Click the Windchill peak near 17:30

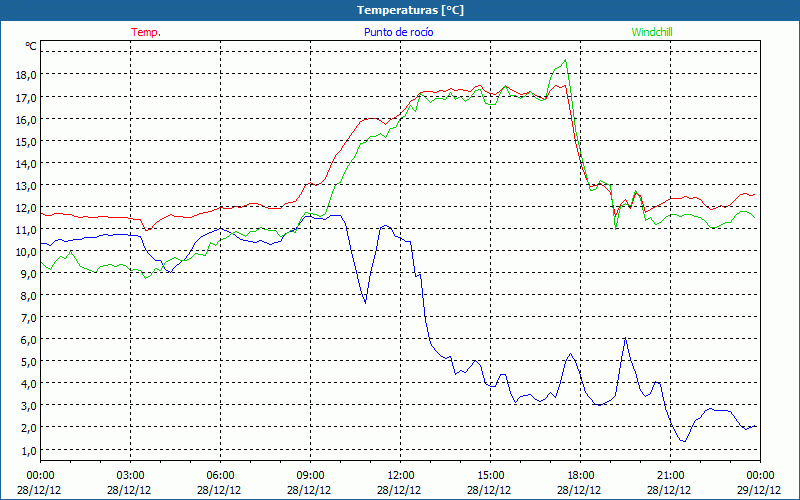565,60
